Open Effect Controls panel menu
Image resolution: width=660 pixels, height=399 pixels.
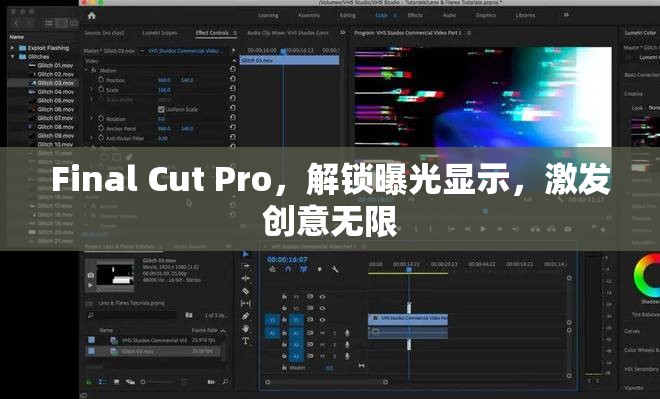tap(235, 33)
